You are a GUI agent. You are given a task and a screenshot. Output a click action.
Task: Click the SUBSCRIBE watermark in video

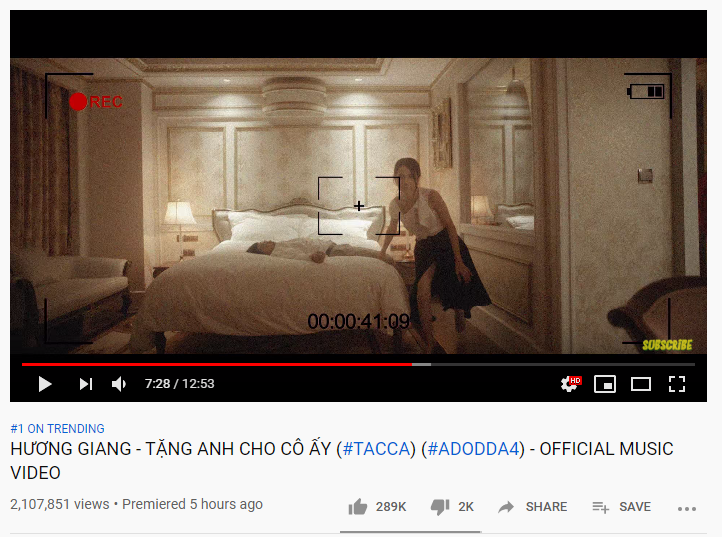(667, 345)
